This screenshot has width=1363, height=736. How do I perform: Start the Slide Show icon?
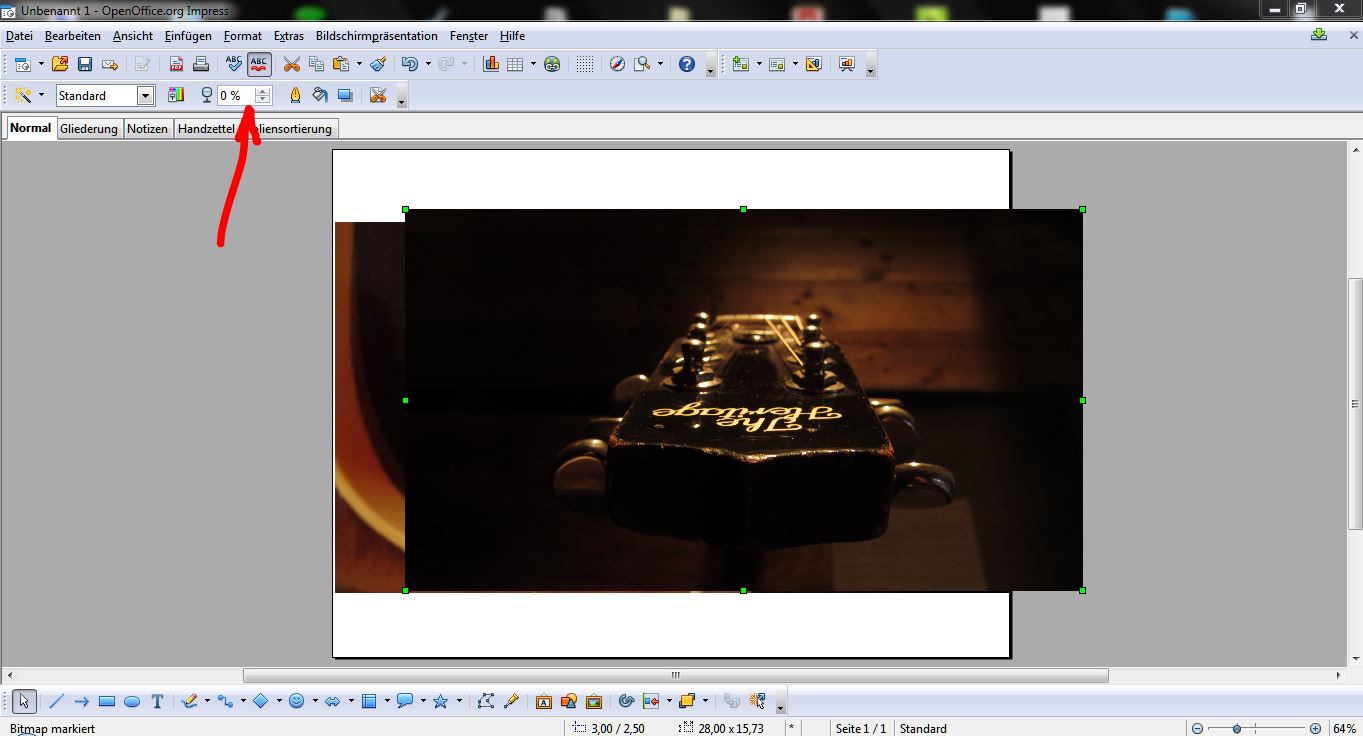click(x=847, y=64)
